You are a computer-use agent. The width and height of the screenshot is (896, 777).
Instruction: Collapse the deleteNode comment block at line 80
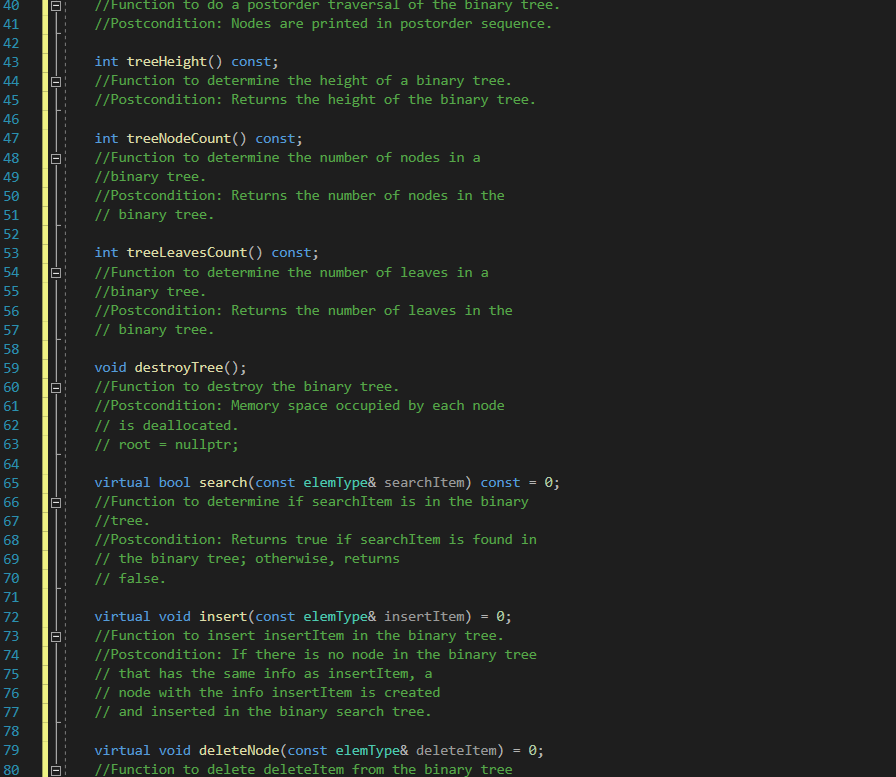coord(57,769)
